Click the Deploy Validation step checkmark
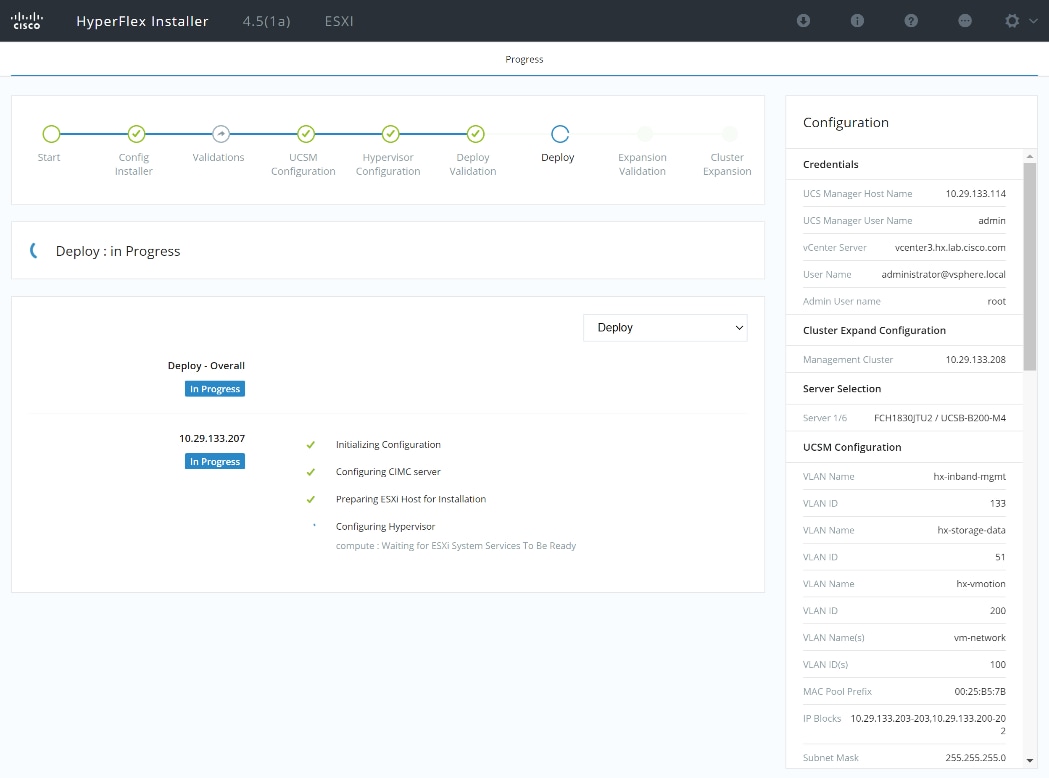This screenshot has width=1049, height=778. tap(476, 134)
